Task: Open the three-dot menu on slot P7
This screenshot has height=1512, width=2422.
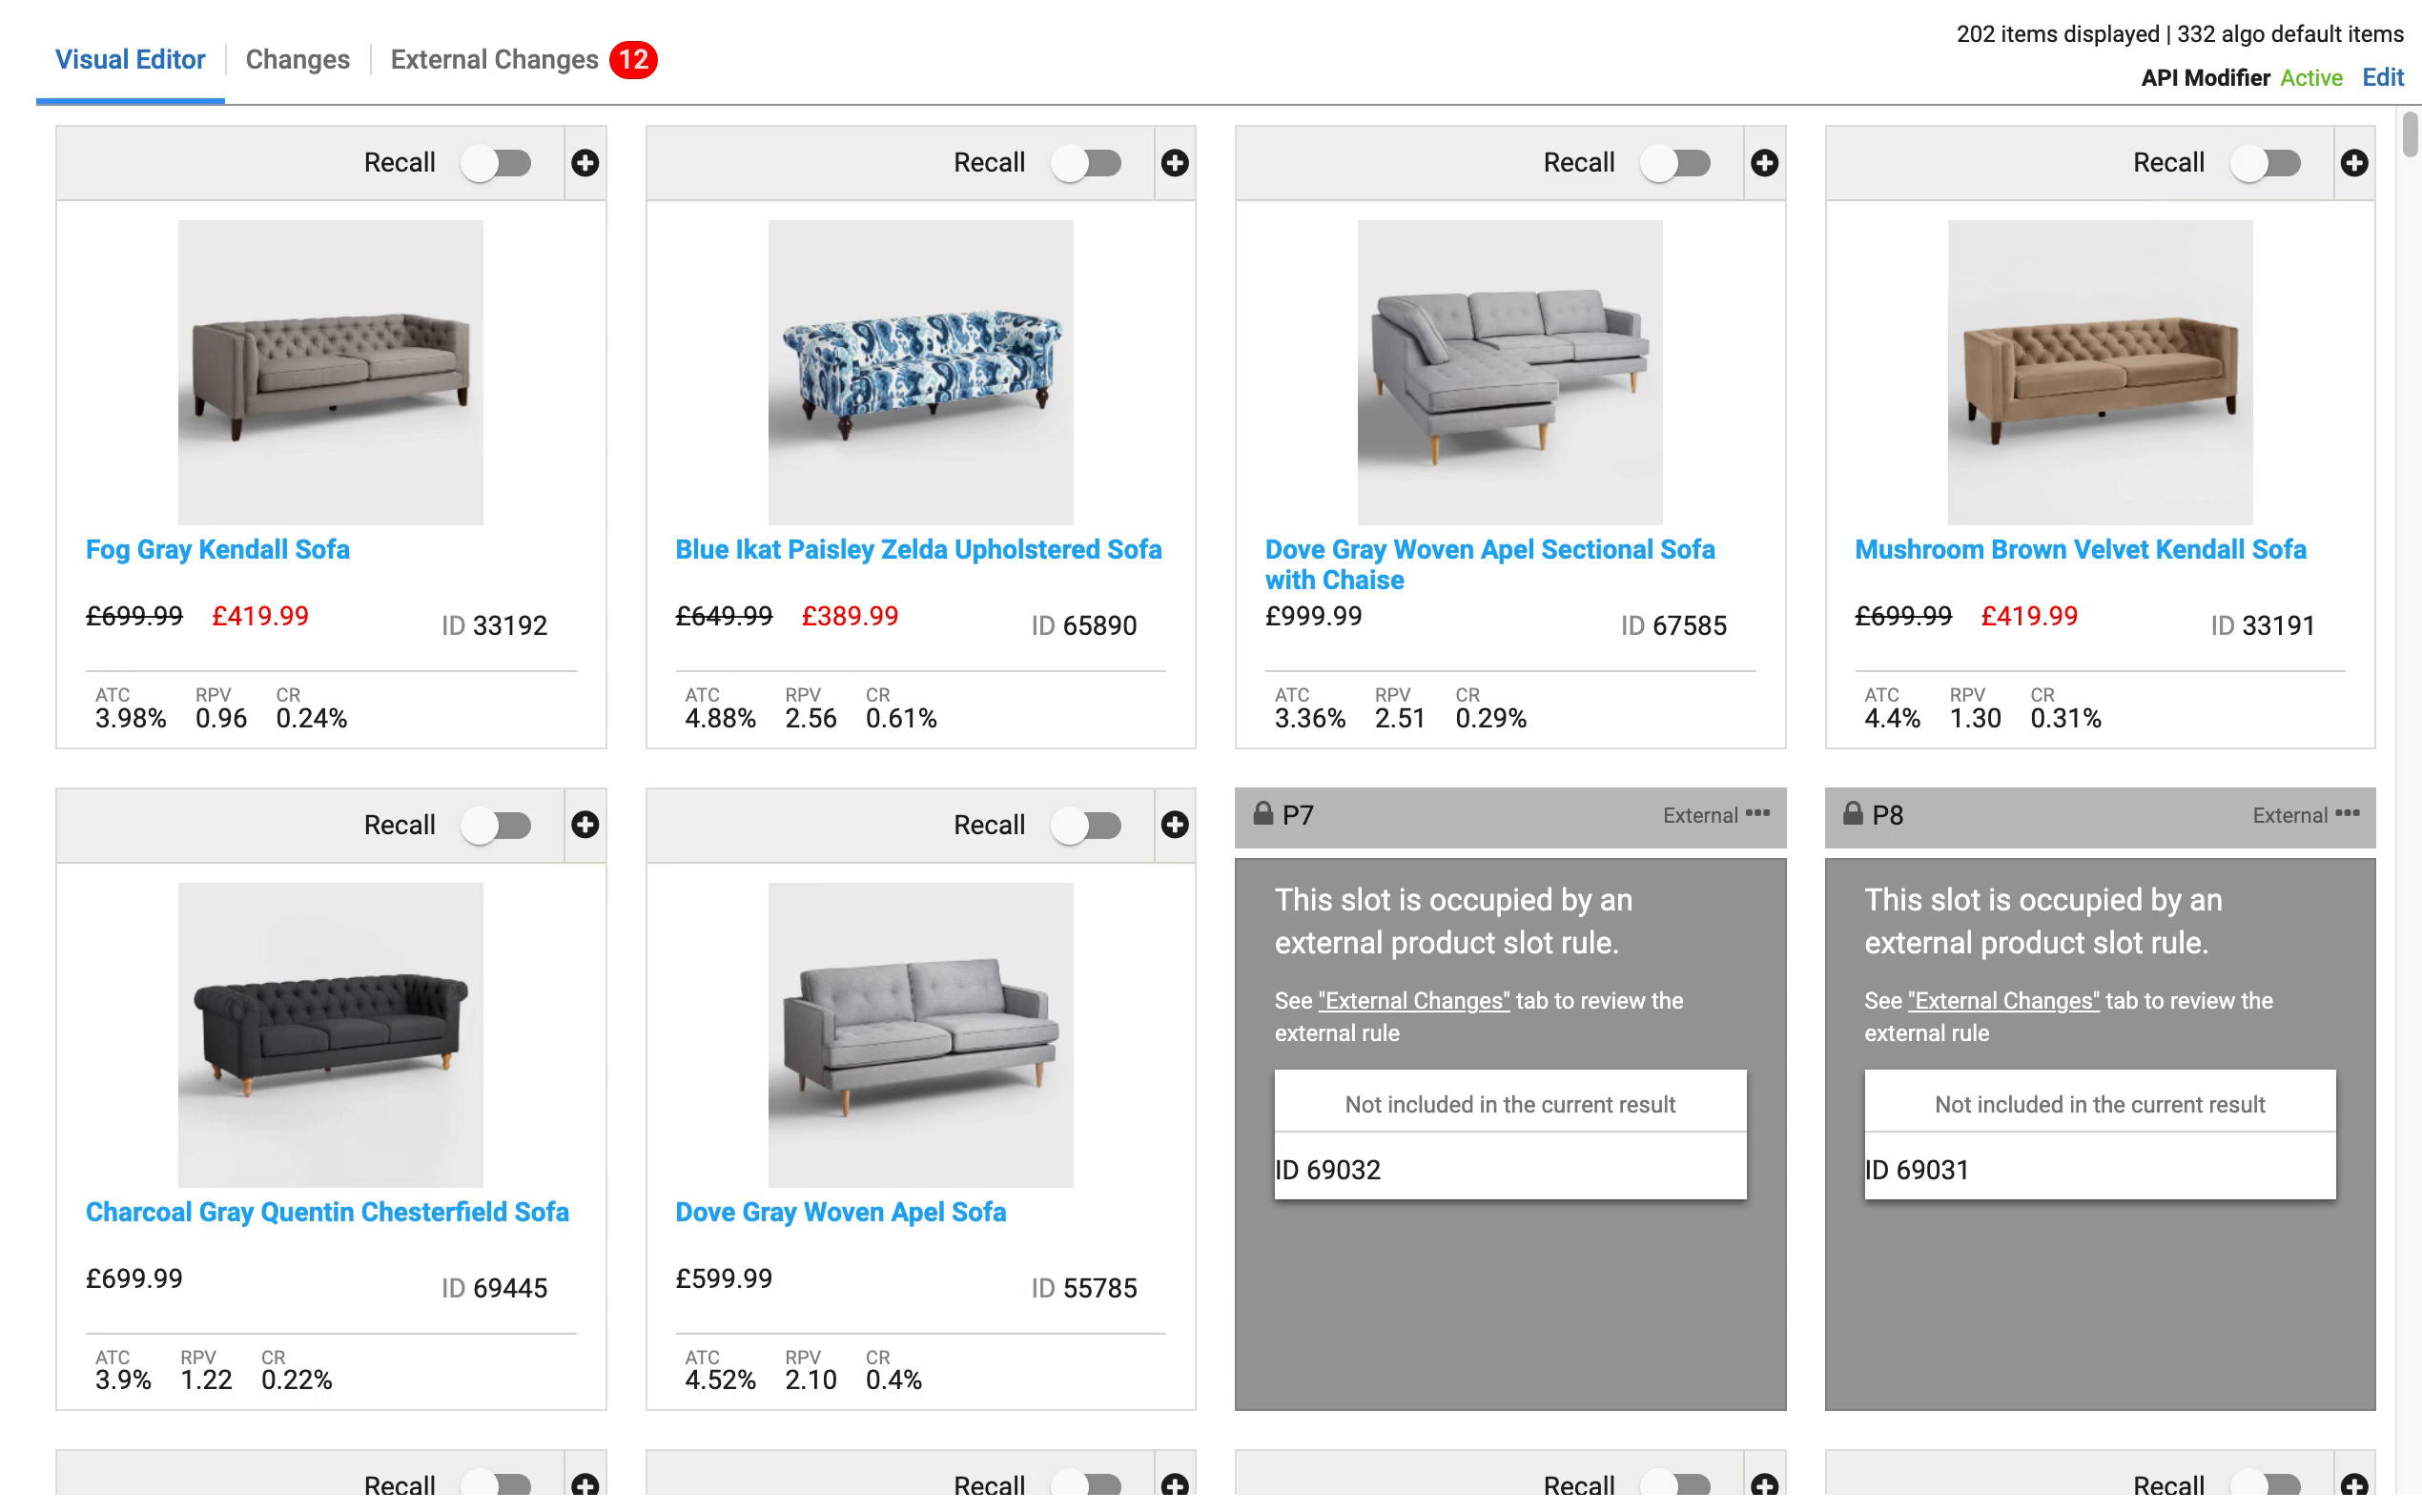Action: coord(1758,814)
